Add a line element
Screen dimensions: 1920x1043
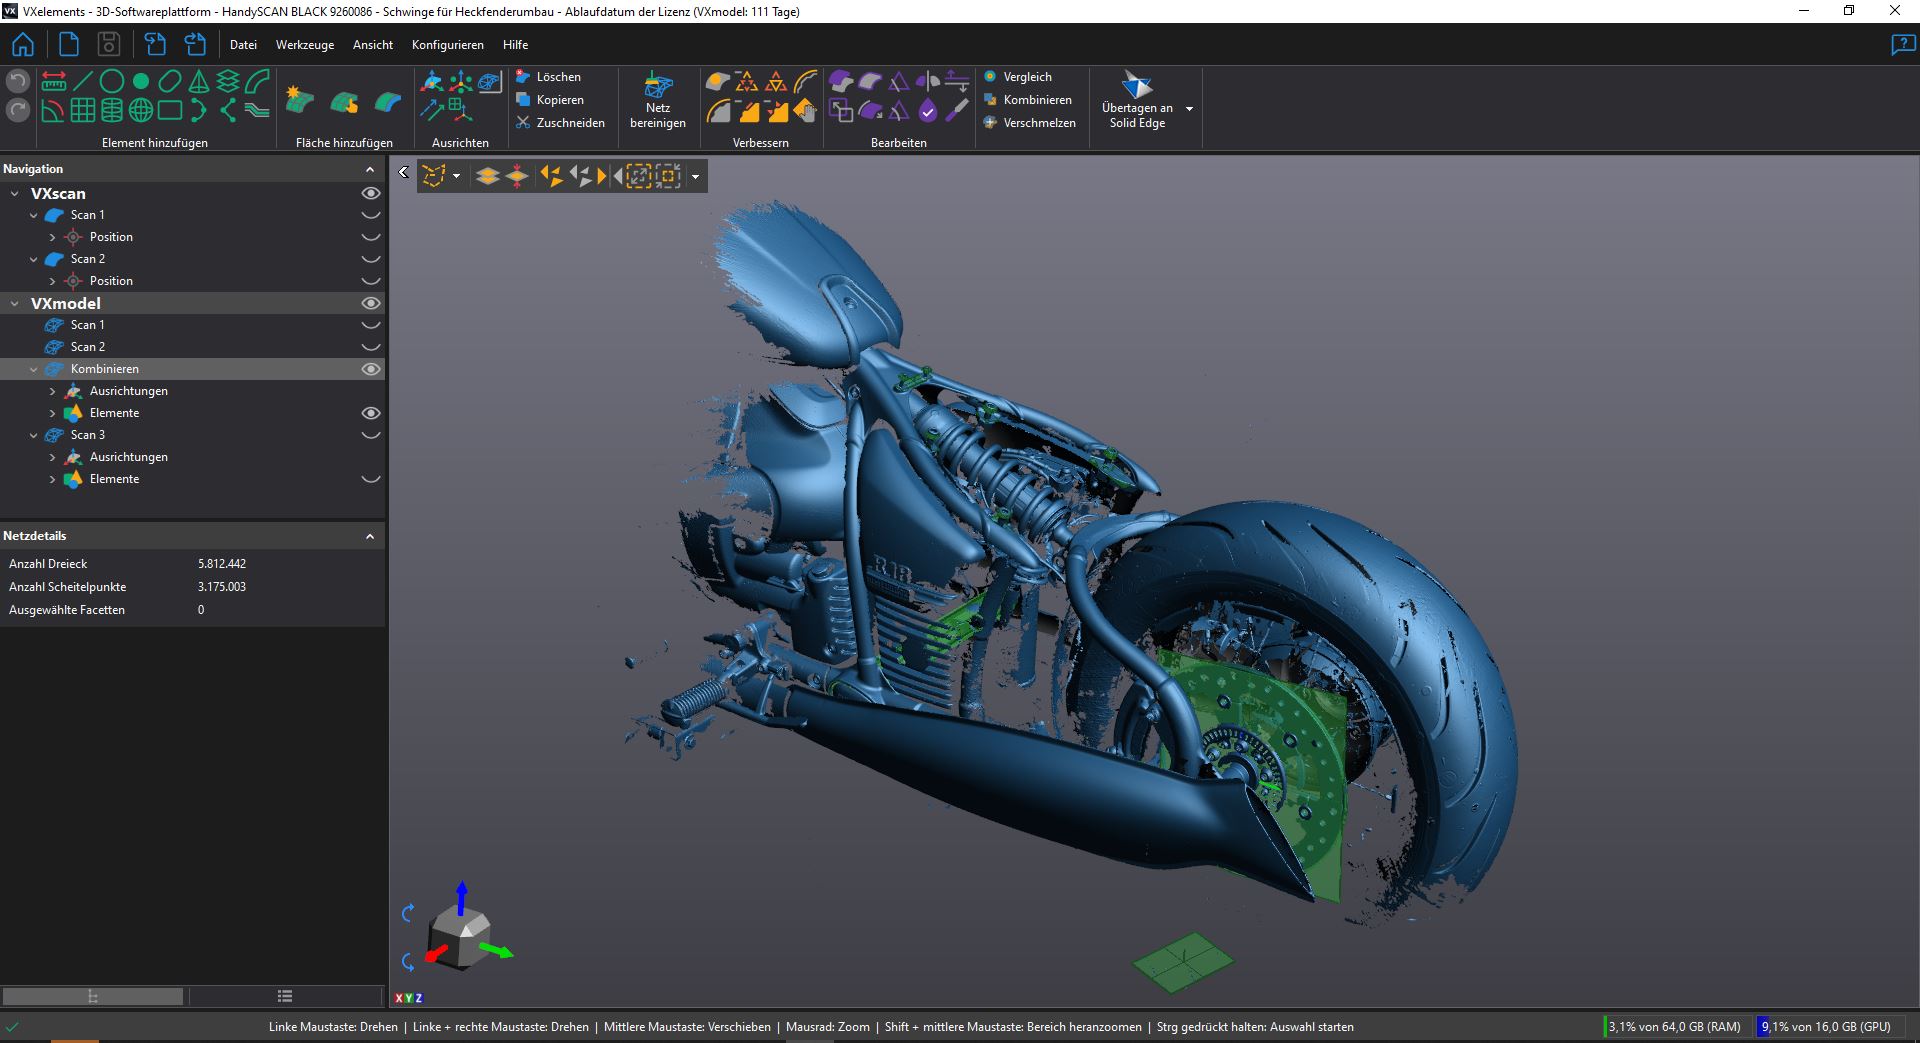tap(83, 81)
